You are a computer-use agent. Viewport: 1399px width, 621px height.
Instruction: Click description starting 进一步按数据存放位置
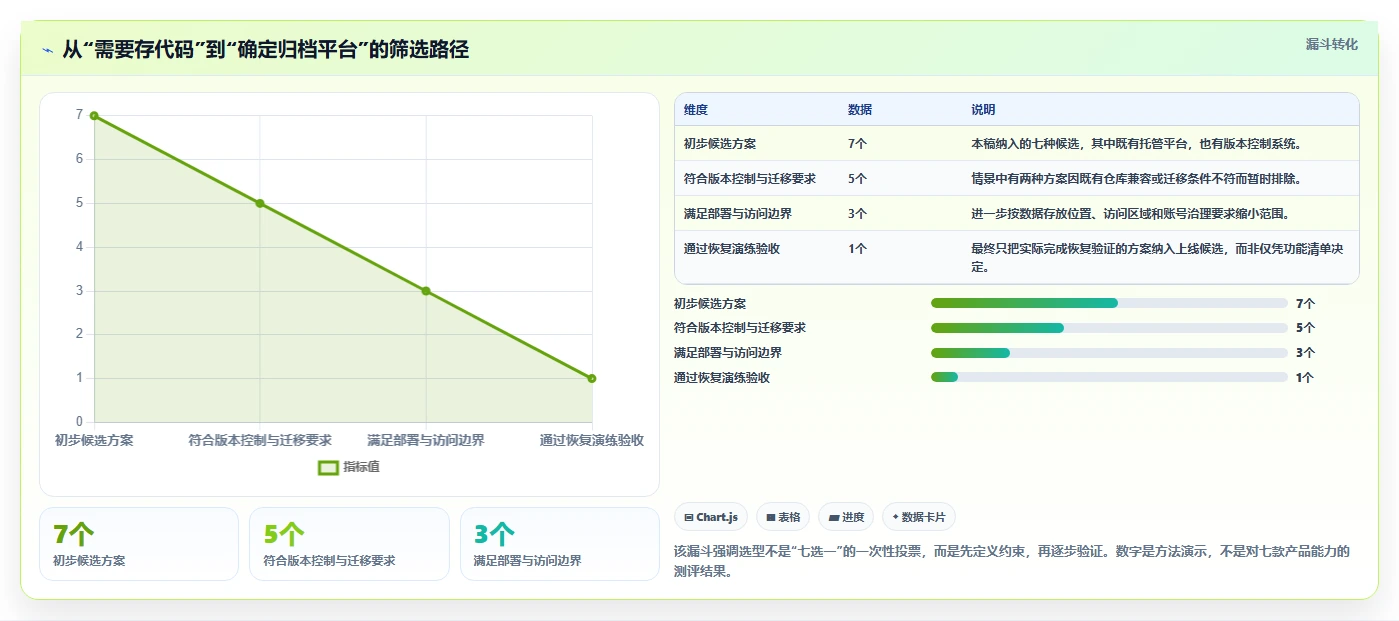click(1130, 214)
